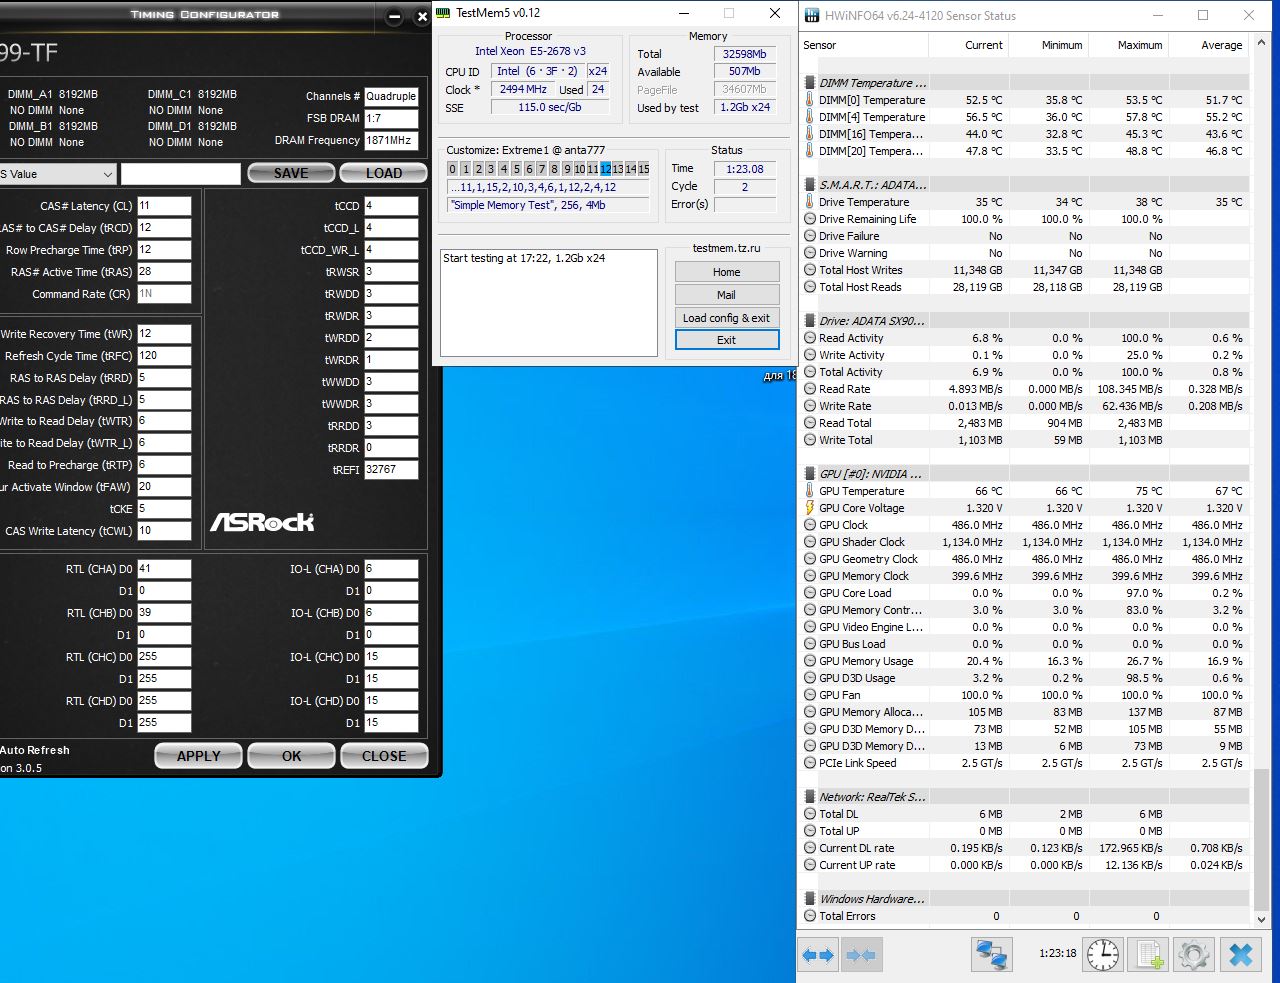The height and width of the screenshot is (983, 1280).
Task: Click the HWiNFO64 title bar app icon
Action: (x=811, y=15)
